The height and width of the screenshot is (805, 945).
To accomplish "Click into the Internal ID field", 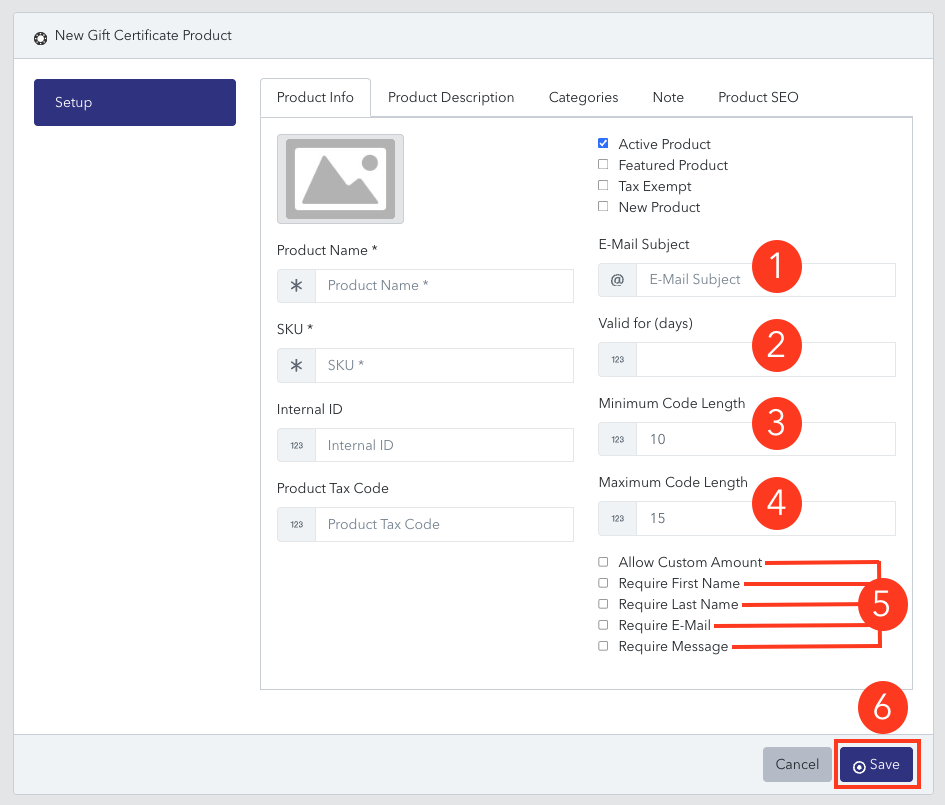I will tap(444, 445).
